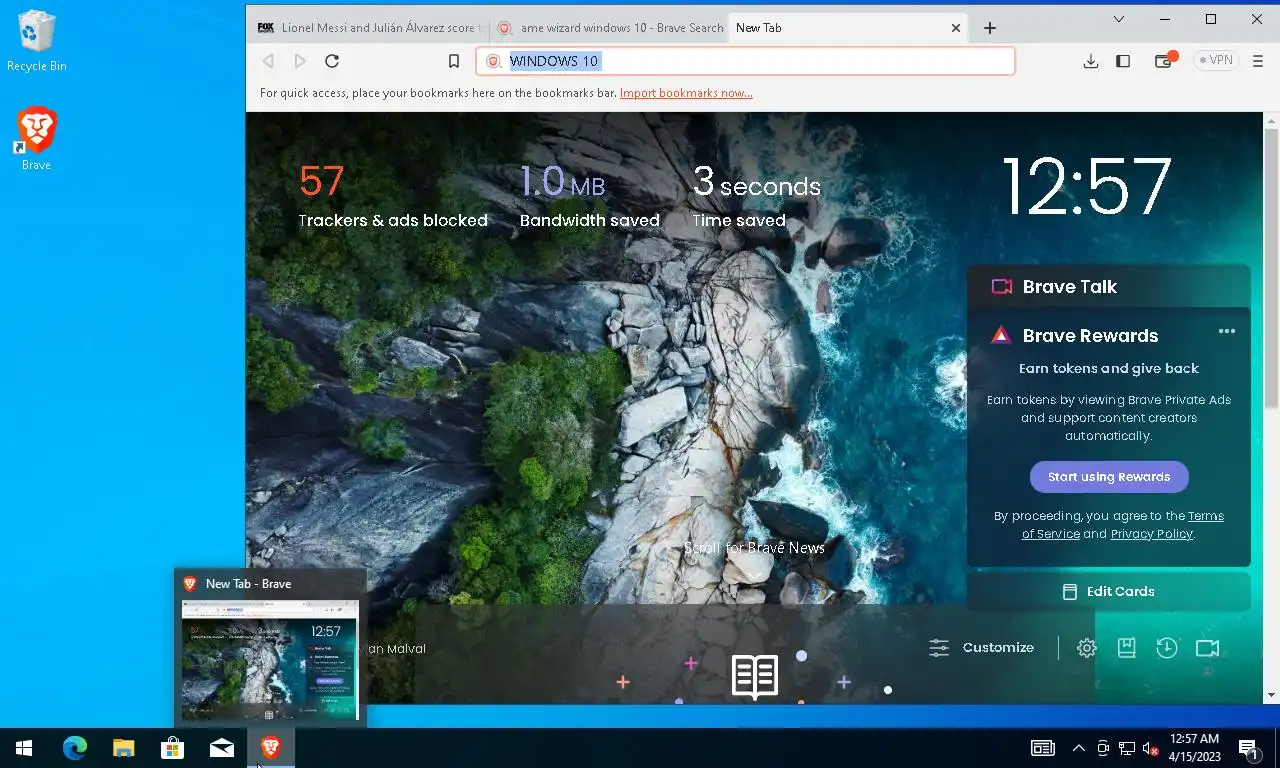
Task: Open History clock icon
Action: 1167,648
